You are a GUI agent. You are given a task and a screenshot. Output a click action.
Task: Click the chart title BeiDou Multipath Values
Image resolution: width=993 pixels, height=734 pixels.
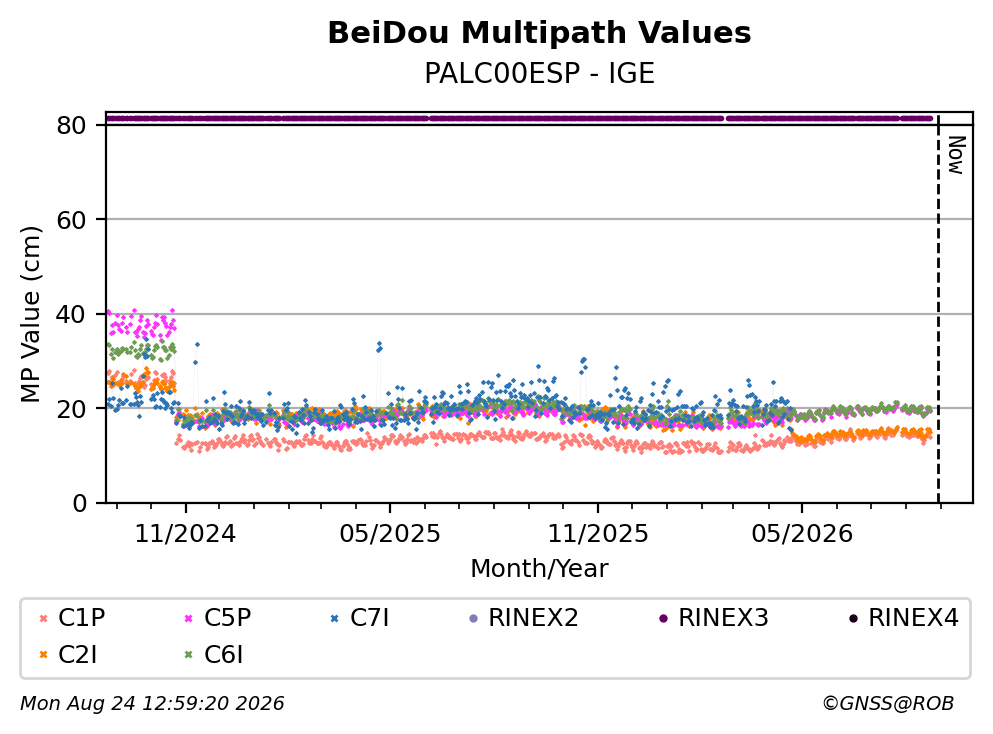click(539, 33)
